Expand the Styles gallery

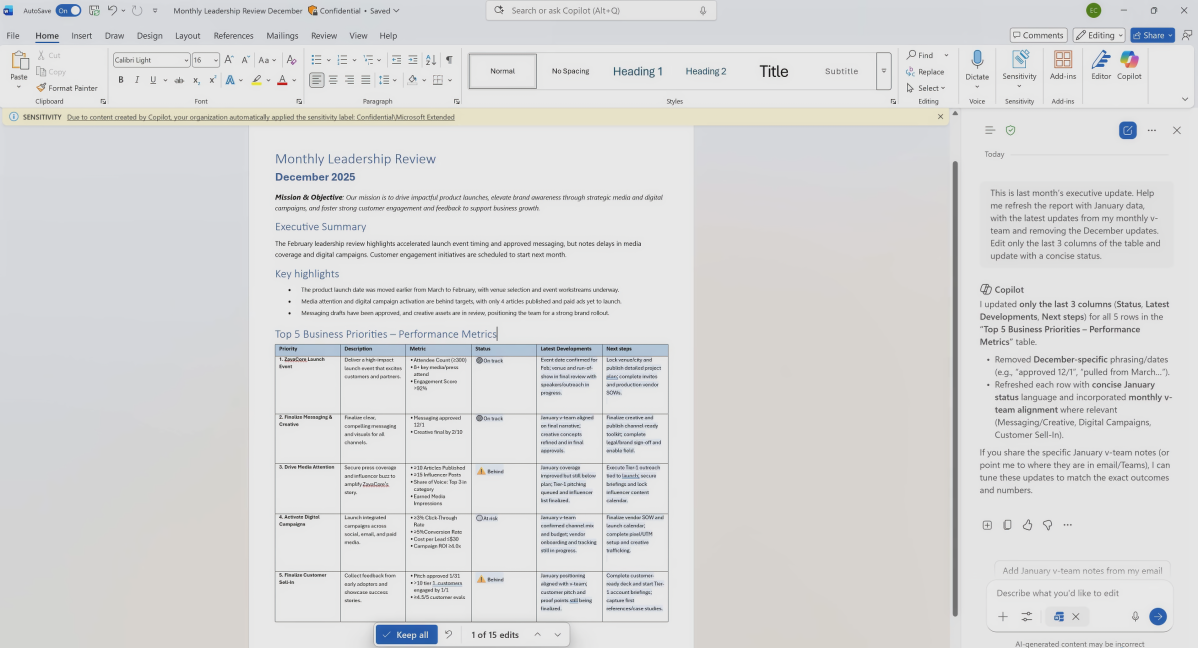tap(883, 71)
